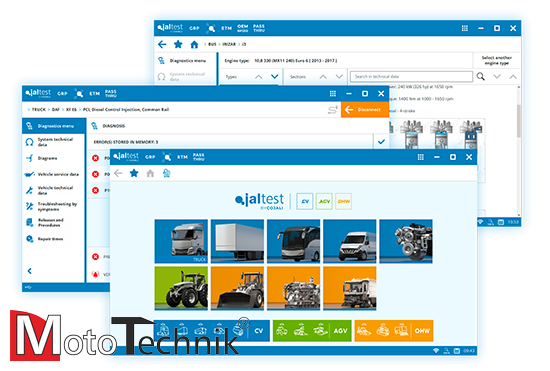Toggle the AGV category badge

(x=324, y=201)
